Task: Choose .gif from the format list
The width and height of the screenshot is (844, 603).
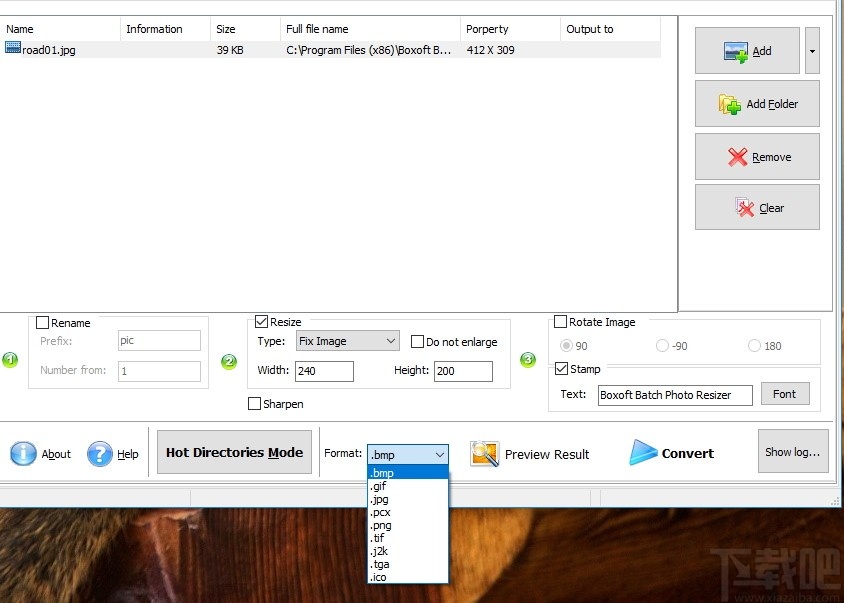Action: tap(408, 486)
